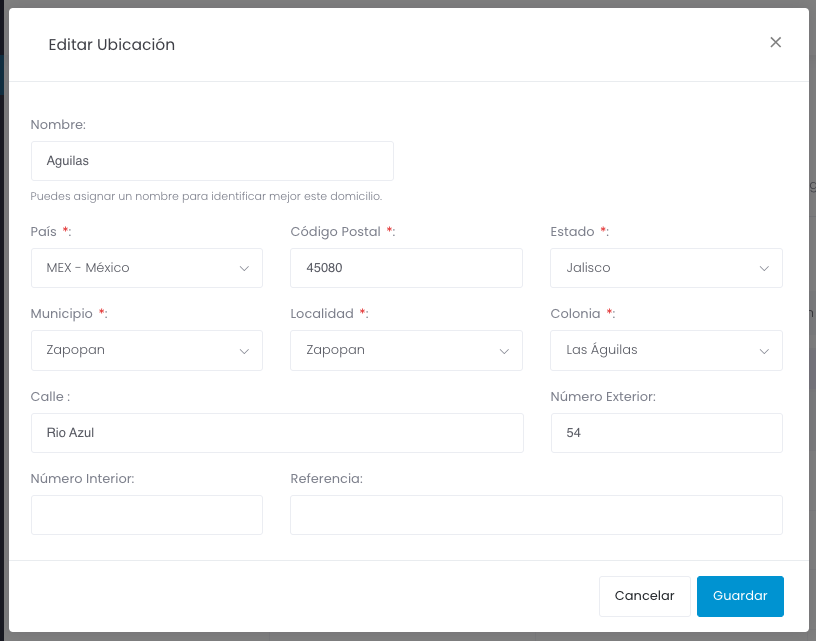The image size is (816, 641).
Task: Click the Cancelar button
Action: point(644,596)
